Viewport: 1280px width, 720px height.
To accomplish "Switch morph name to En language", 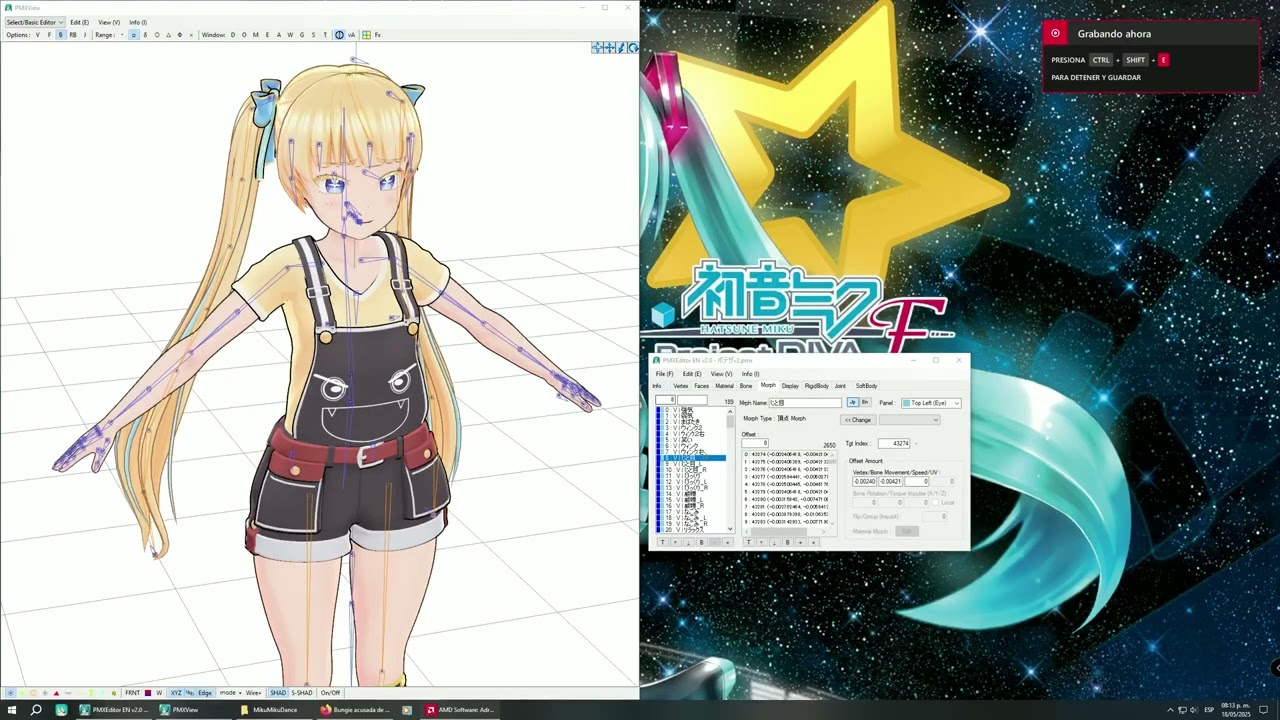I will pyautogui.click(x=865, y=403).
